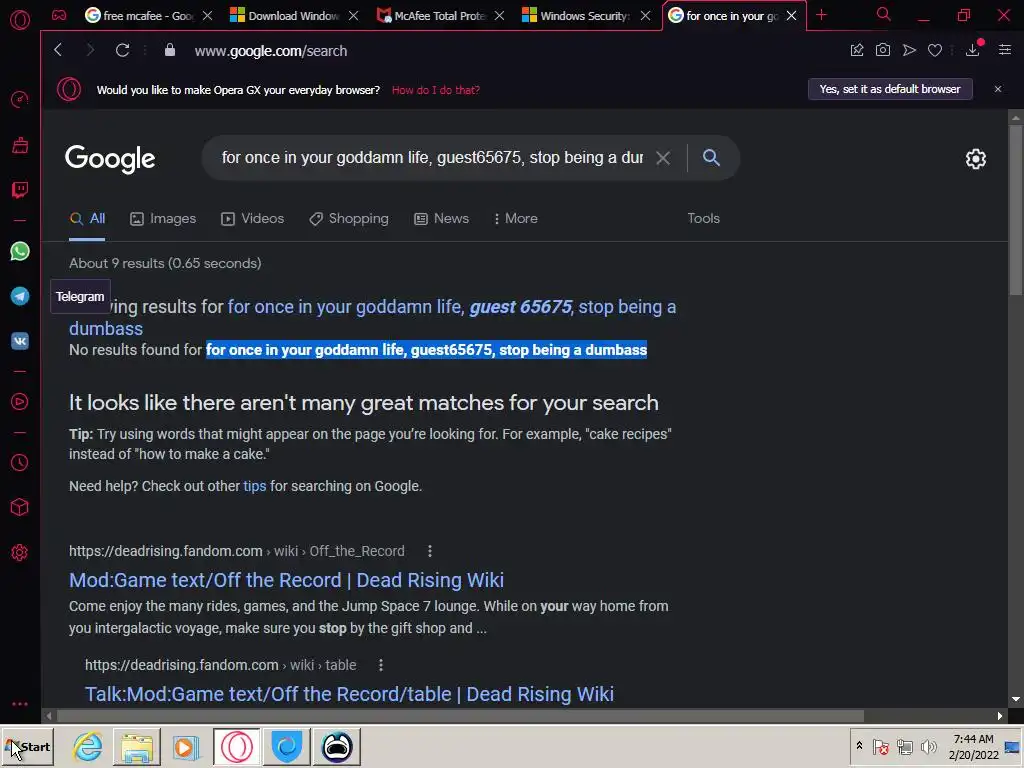Image resolution: width=1024 pixels, height=768 pixels.
Task: Take a snapshot with camera icon
Action: tap(882, 50)
